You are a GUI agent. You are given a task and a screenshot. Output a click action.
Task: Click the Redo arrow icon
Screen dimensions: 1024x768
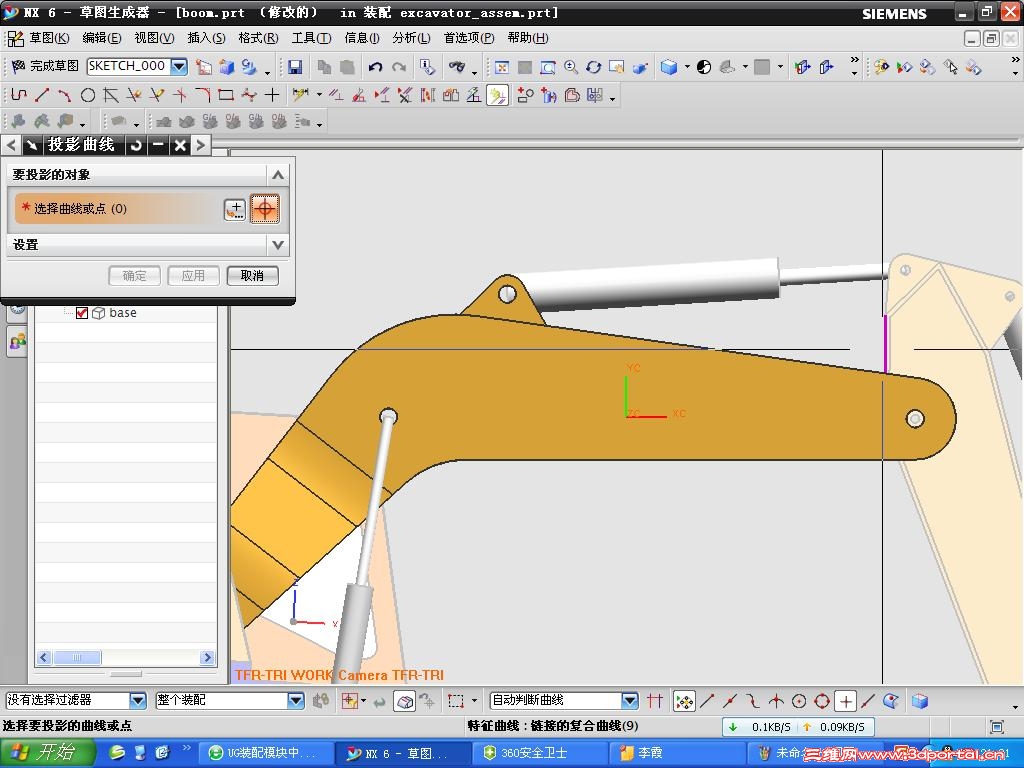click(399, 67)
